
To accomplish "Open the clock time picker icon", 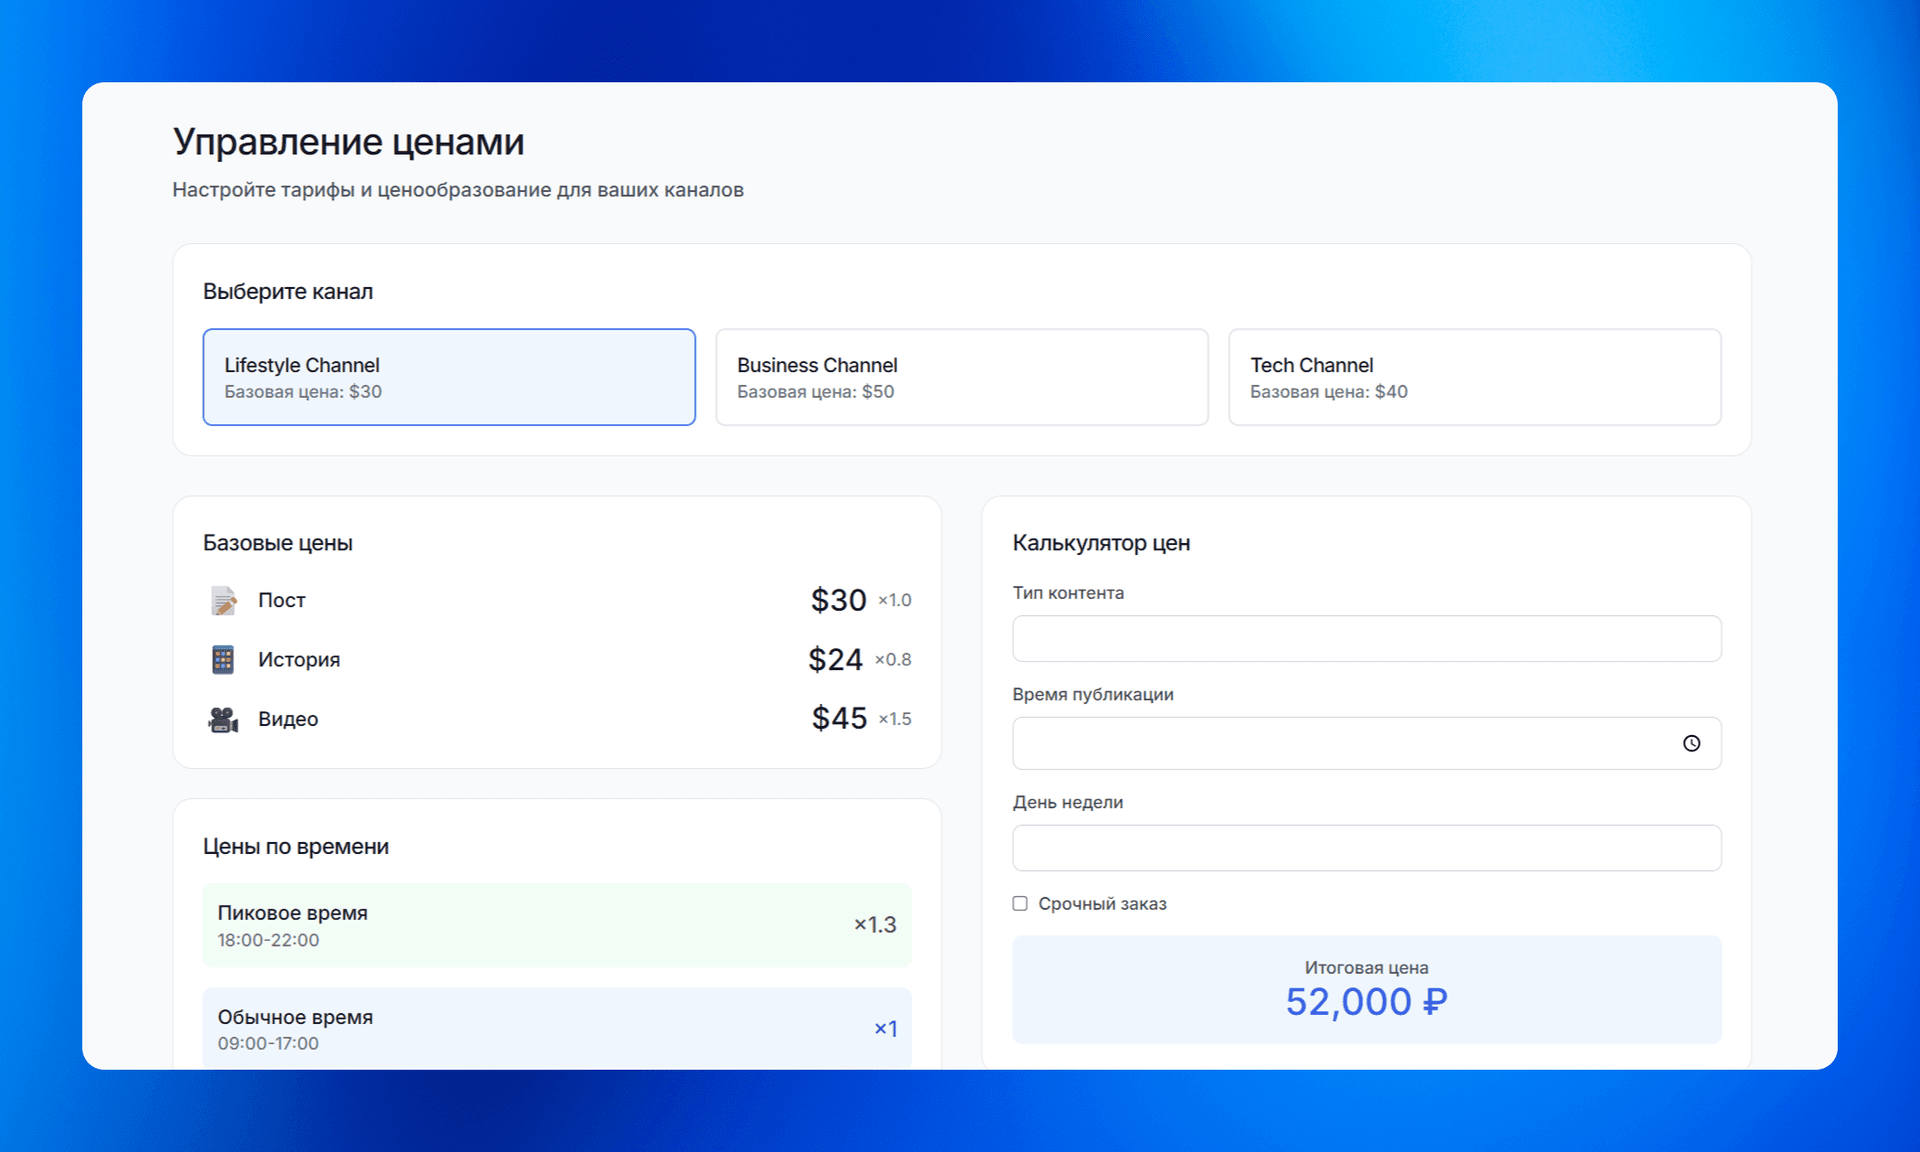I will point(1691,743).
